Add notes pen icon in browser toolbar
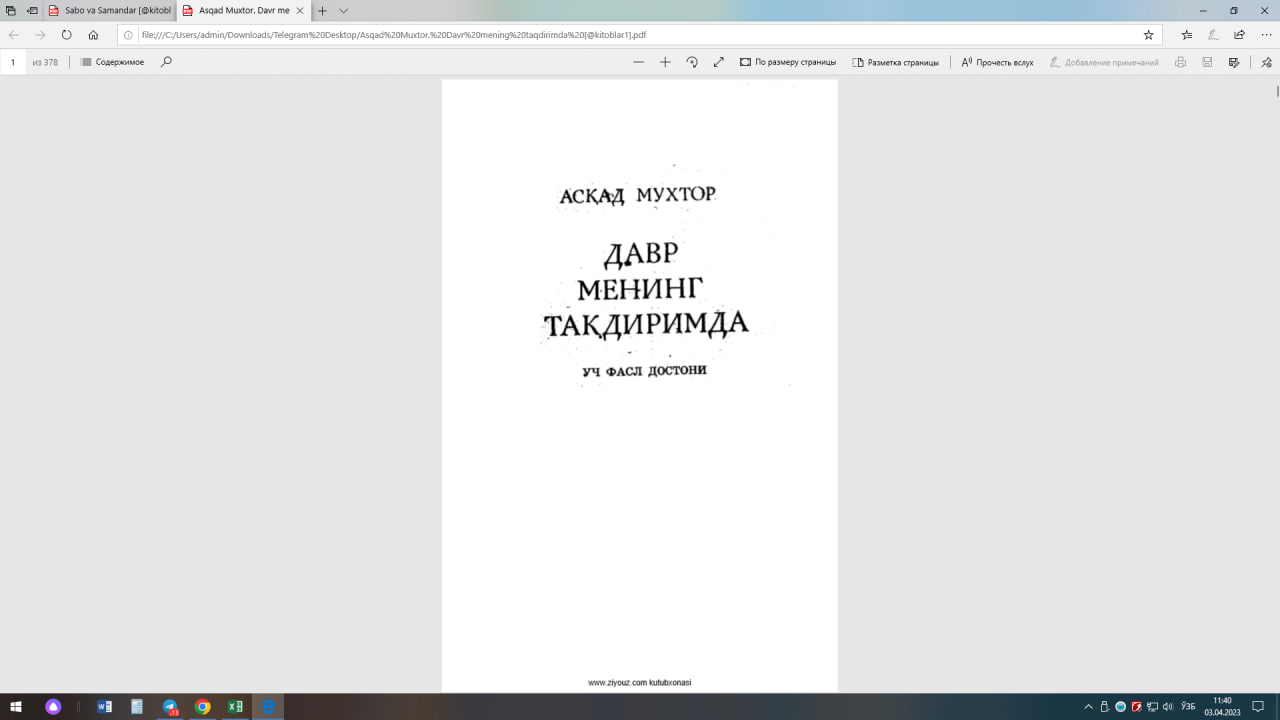The height and width of the screenshot is (720, 1280). point(1213,34)
